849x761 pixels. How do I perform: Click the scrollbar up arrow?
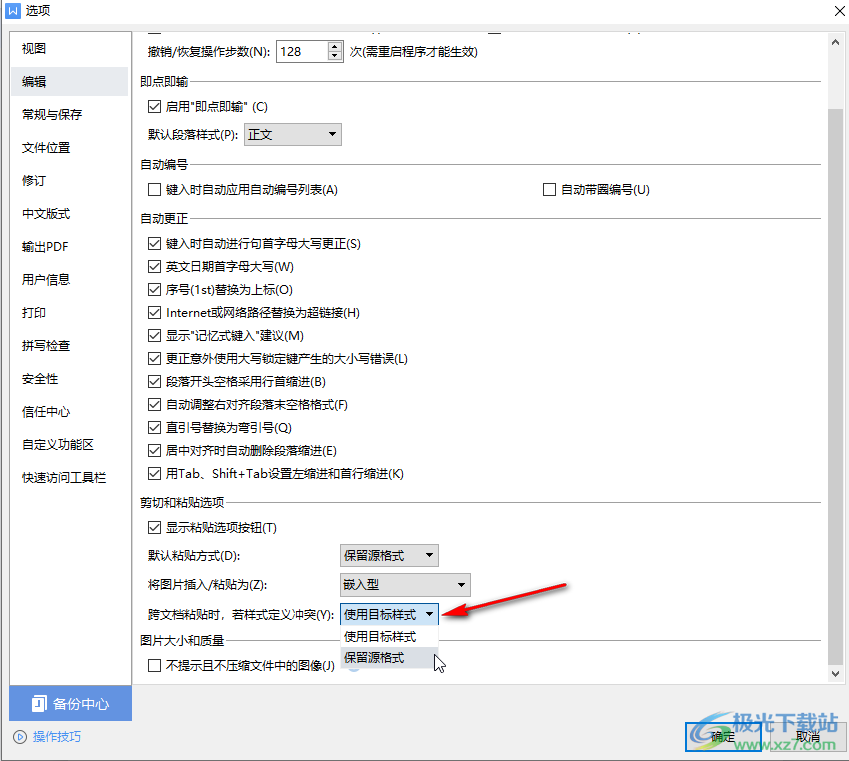pyautogui.click(x=835, y=42)
